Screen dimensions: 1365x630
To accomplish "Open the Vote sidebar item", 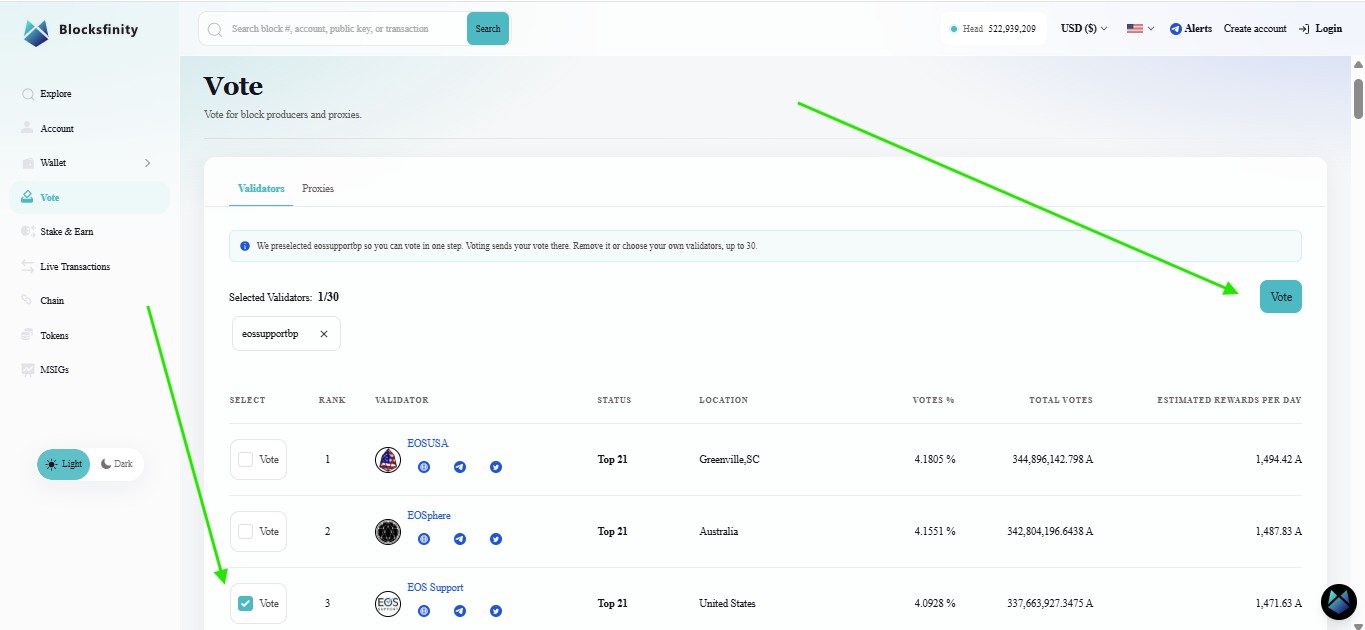I will click(89, 198).
